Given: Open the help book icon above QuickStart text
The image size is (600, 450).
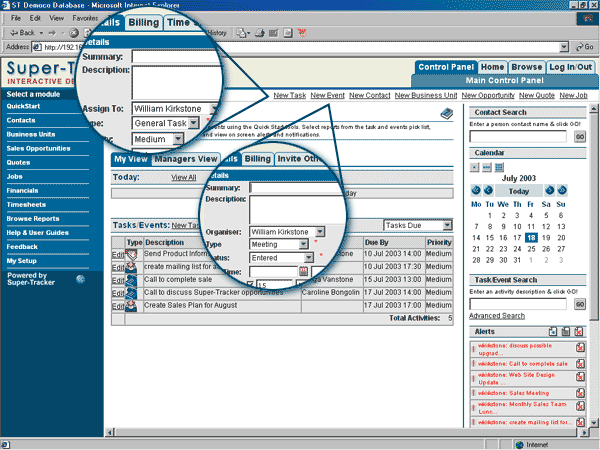Looking at the screenshot, I should (x=447, y=113).
